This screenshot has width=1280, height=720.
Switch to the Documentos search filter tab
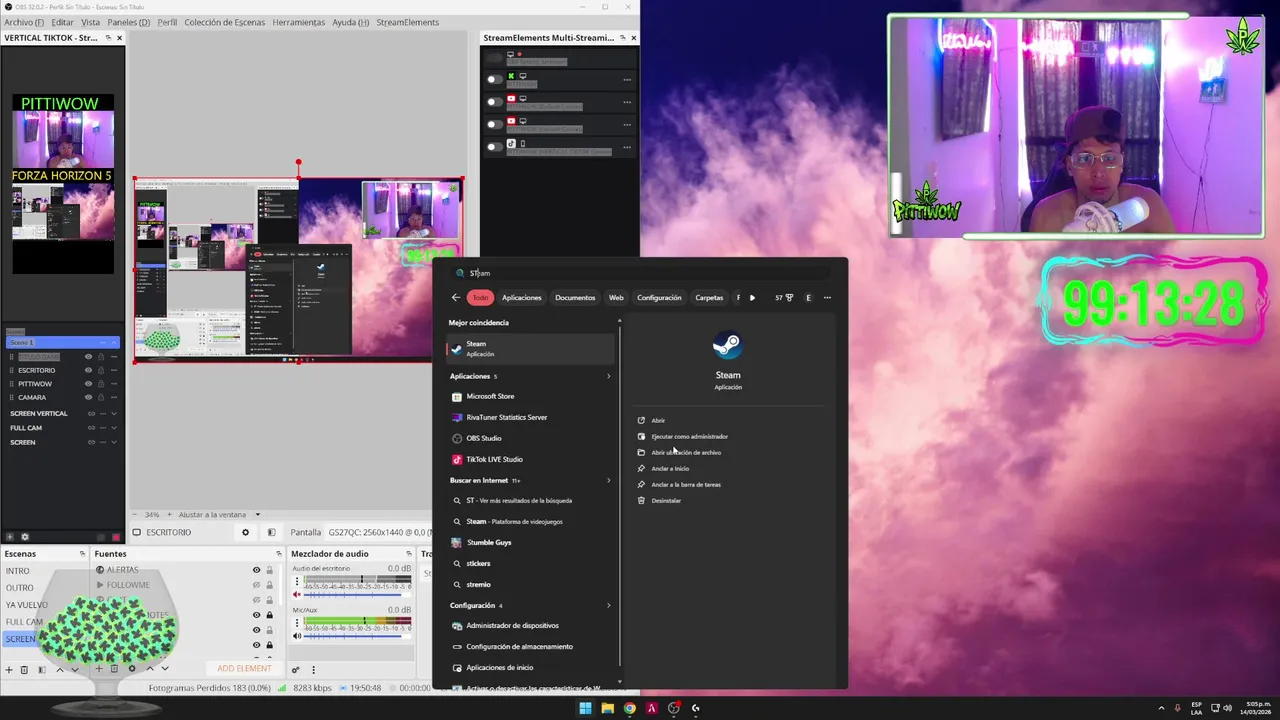pyautogui.click(x=575, y=297)
